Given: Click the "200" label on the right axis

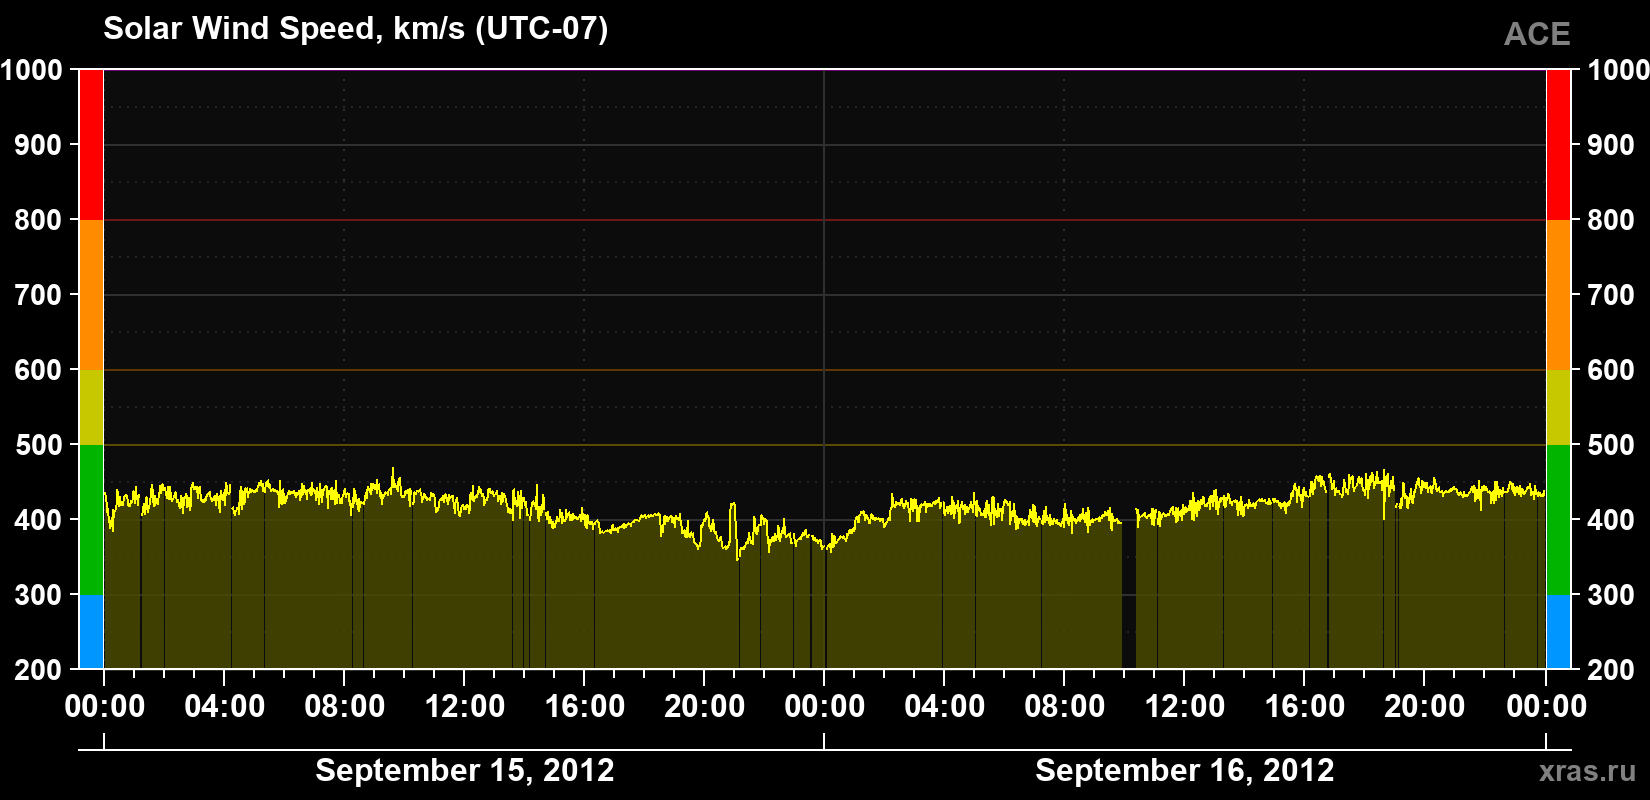Looking at the screenshot, I should click(x=1611, y=670).
